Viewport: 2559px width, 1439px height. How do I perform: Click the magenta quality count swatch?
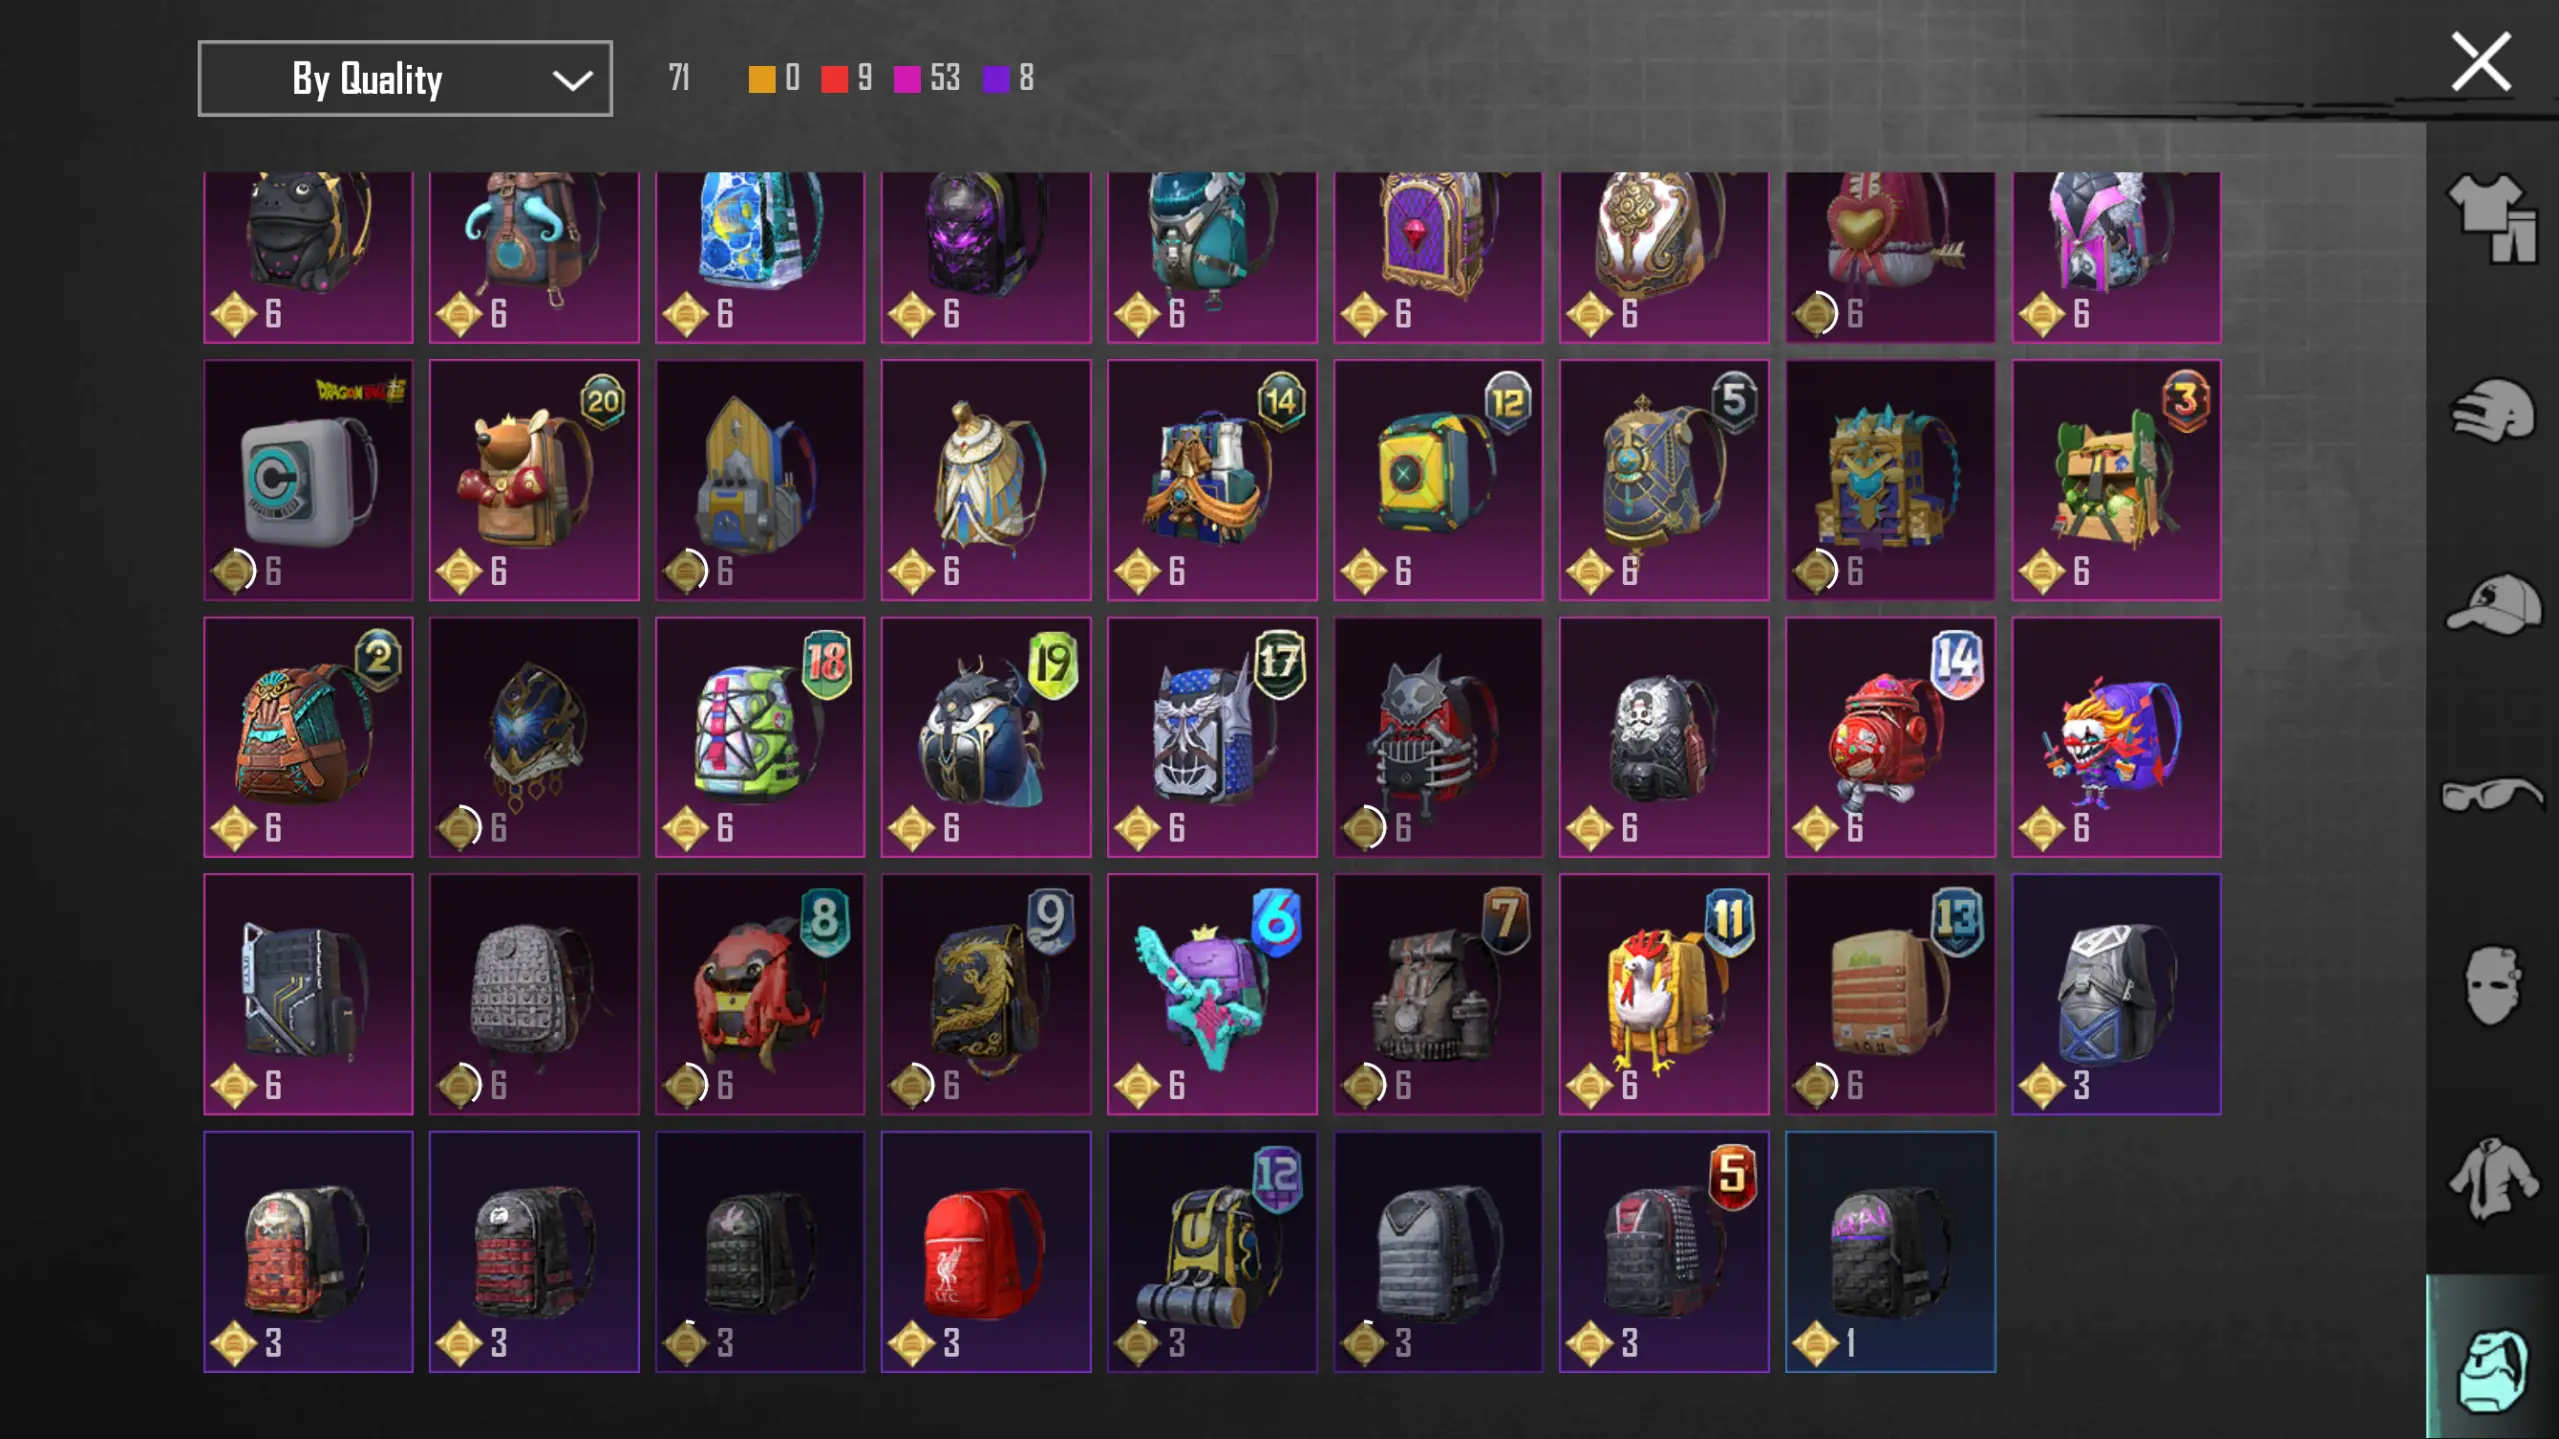point(906,79)
